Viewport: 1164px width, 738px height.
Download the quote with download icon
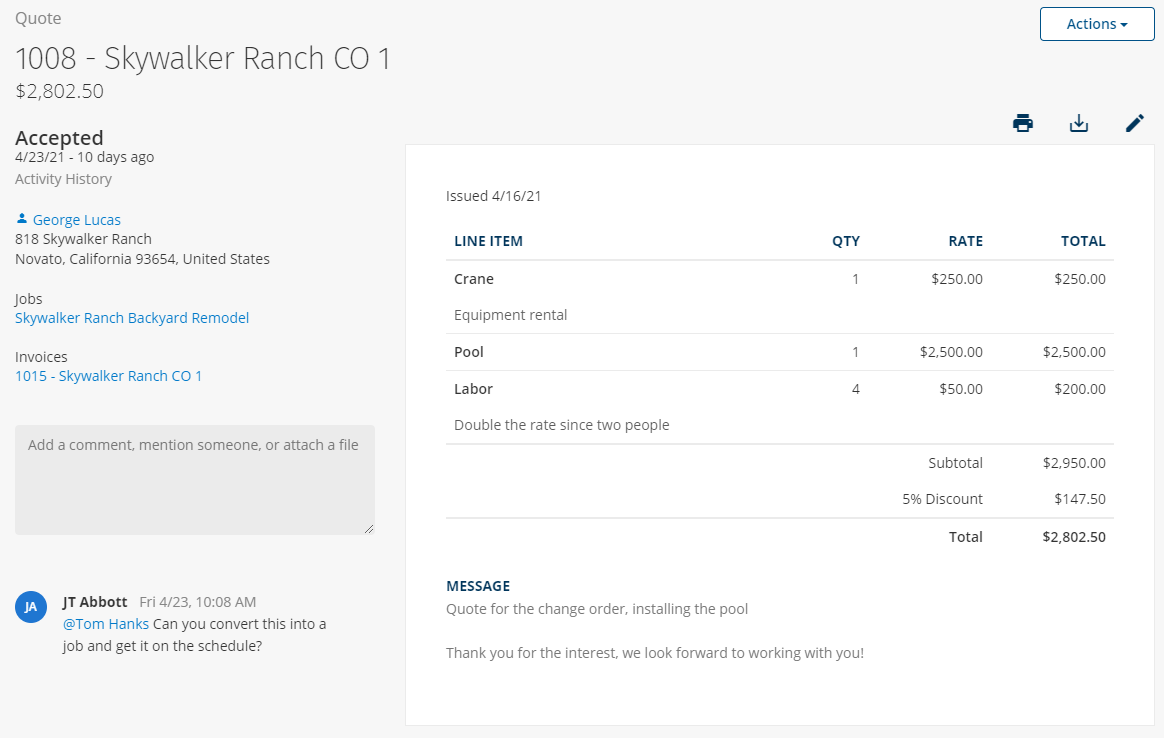pos(1079,123)
